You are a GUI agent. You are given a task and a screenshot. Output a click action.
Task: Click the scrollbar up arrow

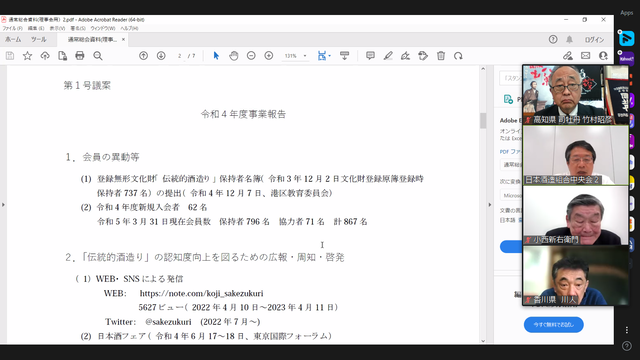pos(483,69)
